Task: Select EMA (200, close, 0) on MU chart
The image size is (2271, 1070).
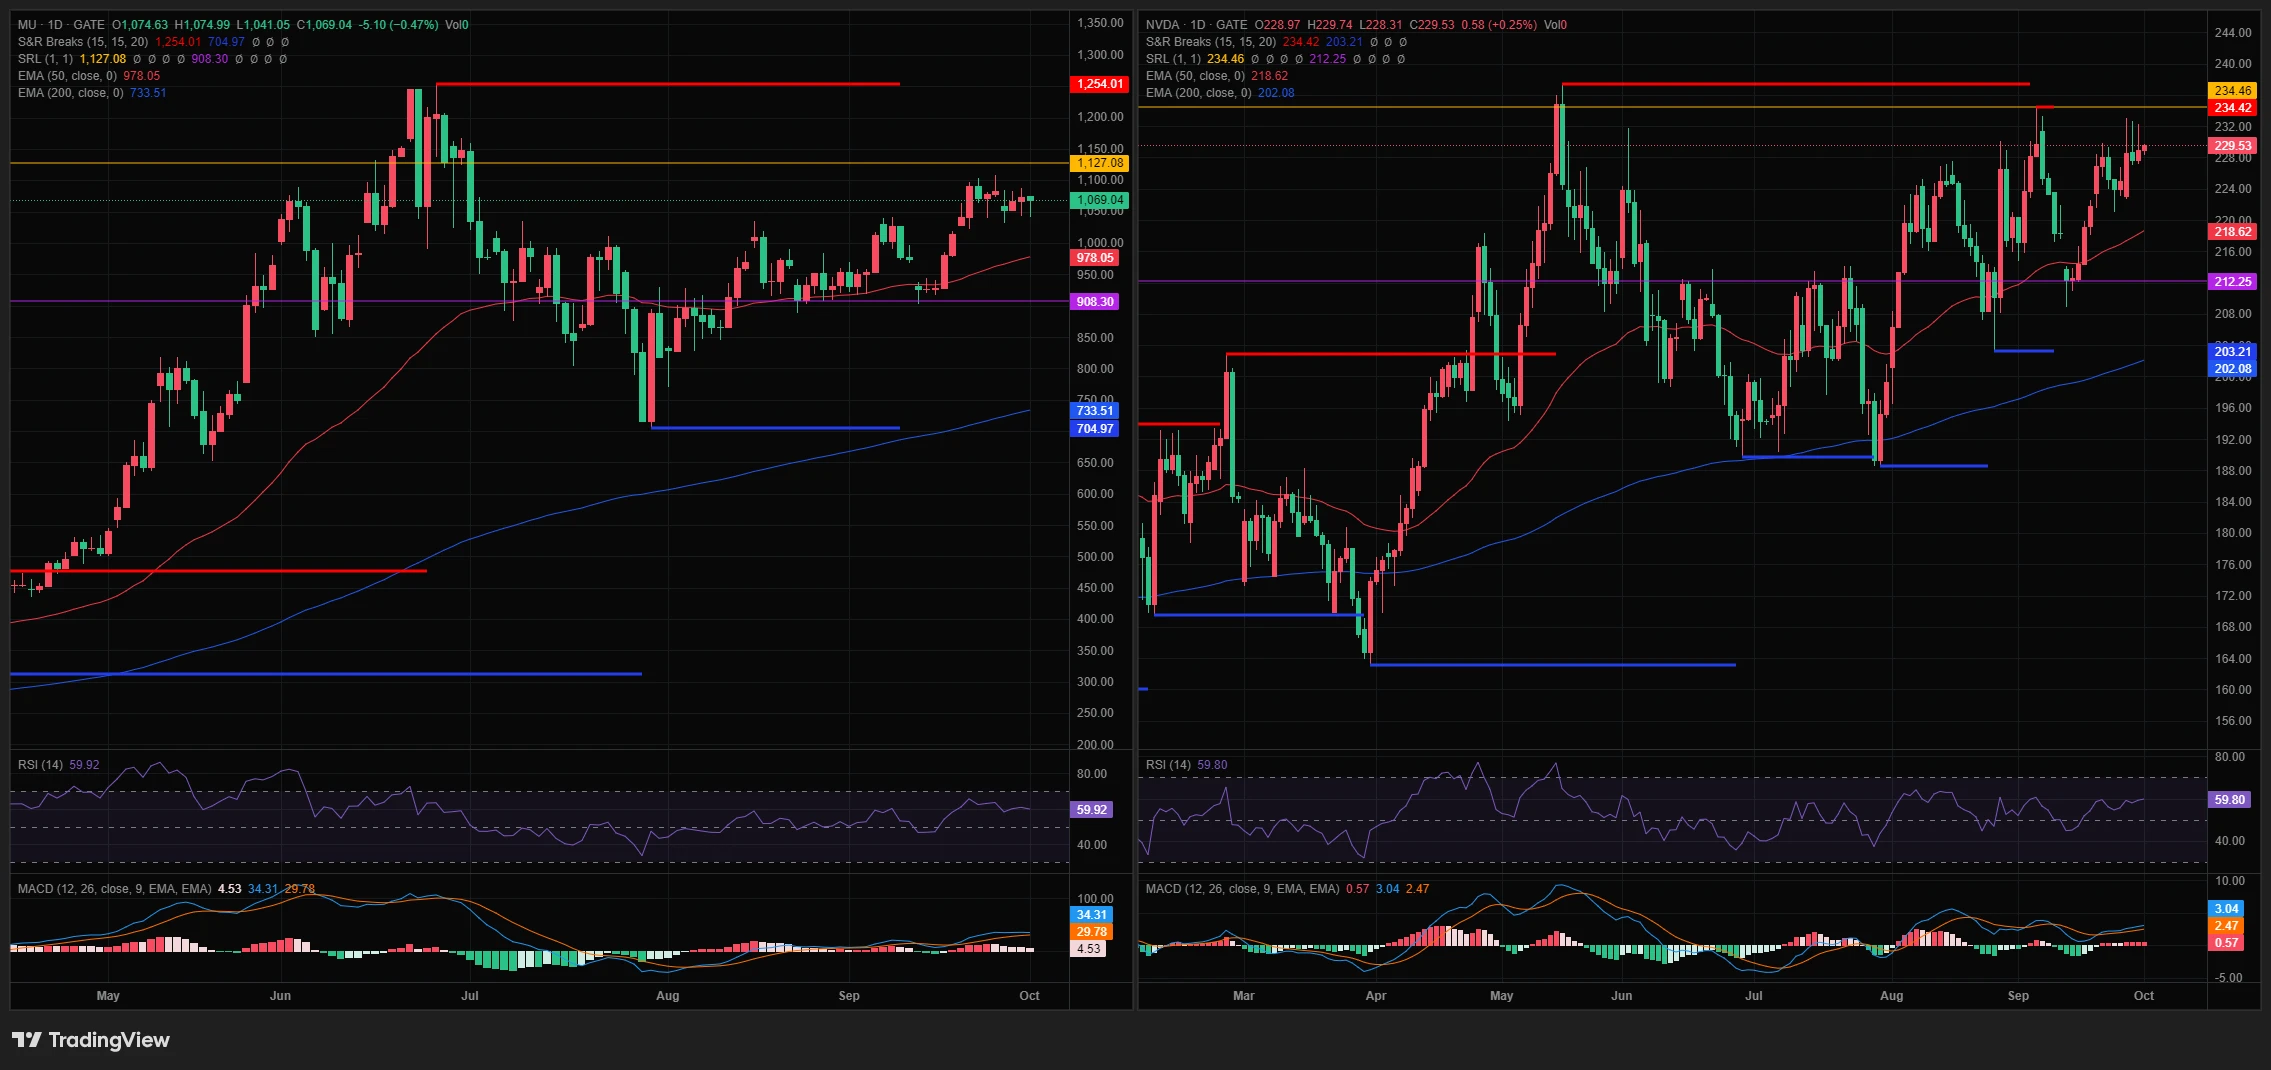Action: [70, 93]
